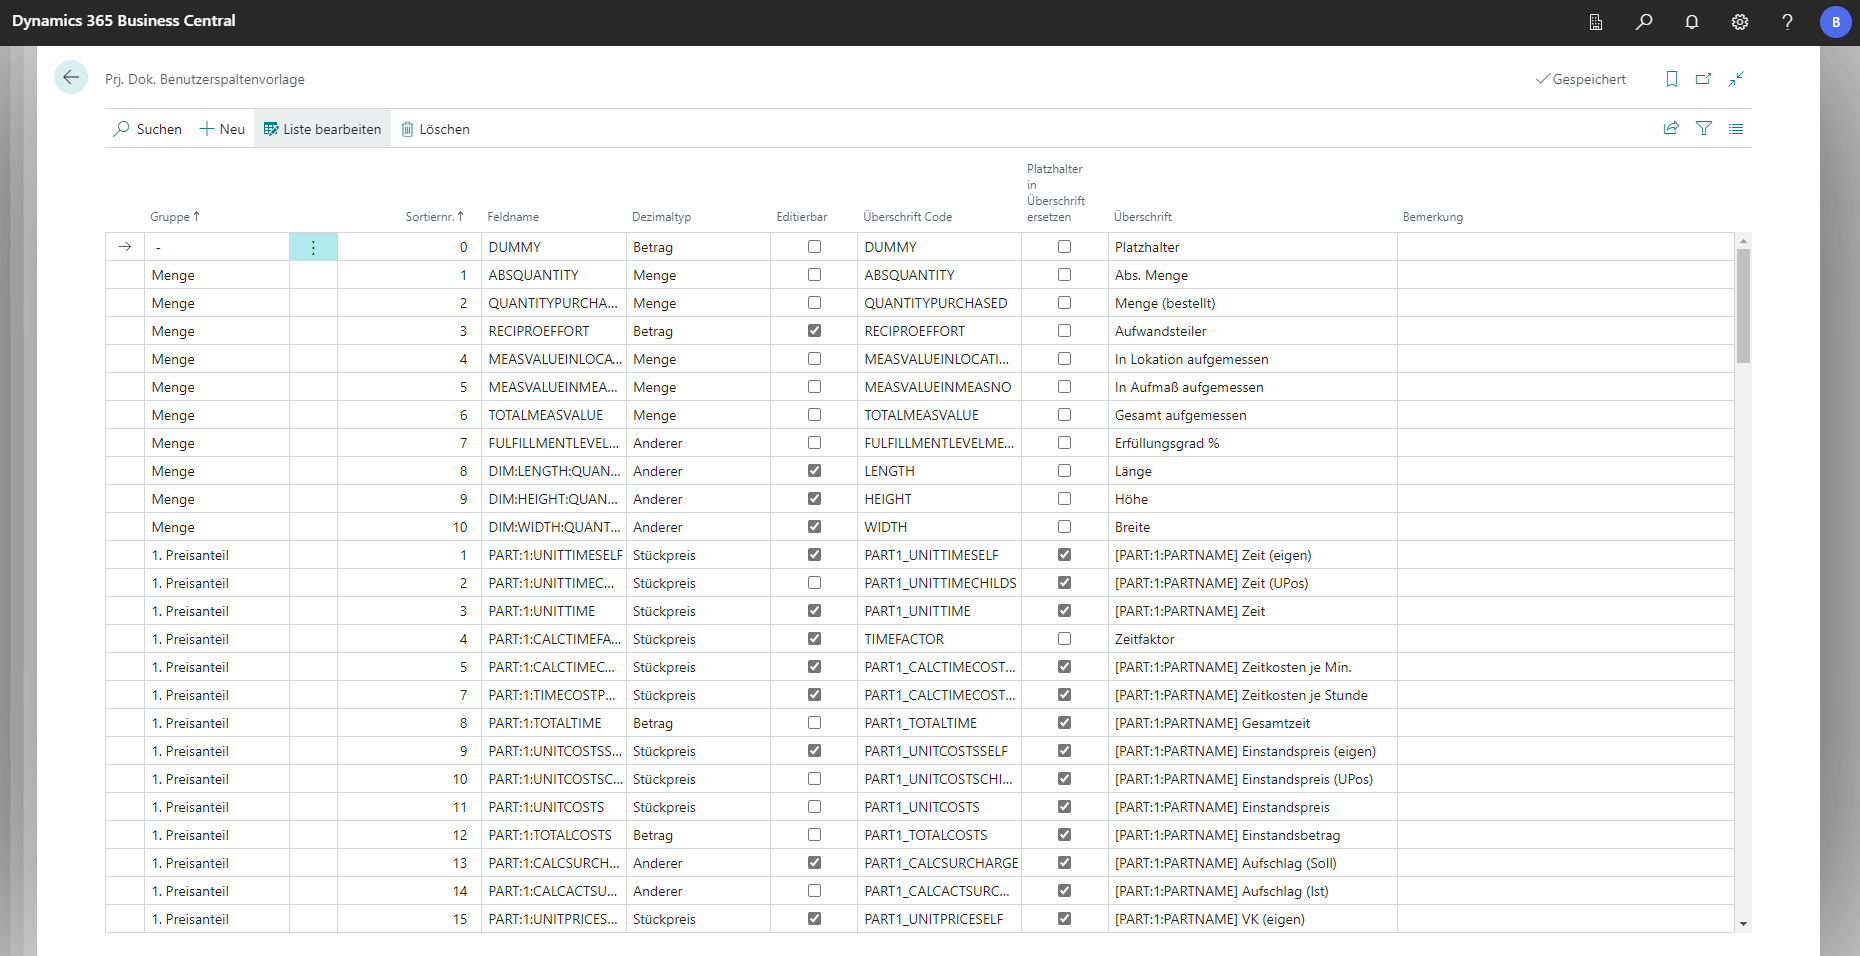Image resolution: width=1860 pixels, height=956 pixels.
Task: Open the help question mark
Action: pos(1787,22)
